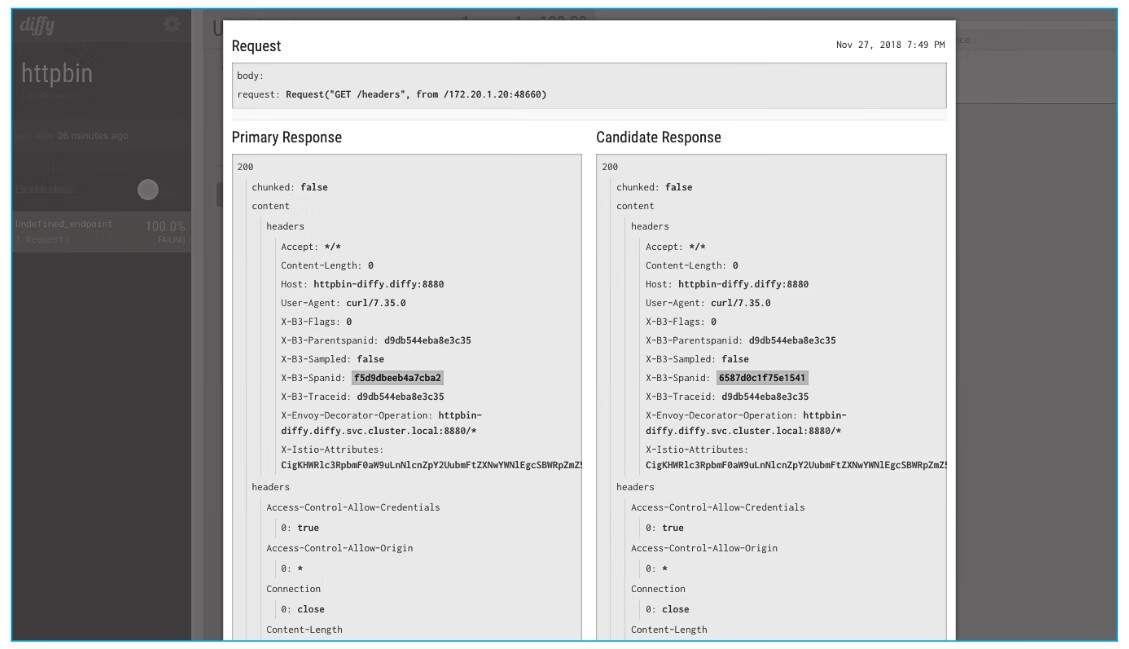
Task: Click chunked: false in Primary Response
Action: (x=289, y=187)
